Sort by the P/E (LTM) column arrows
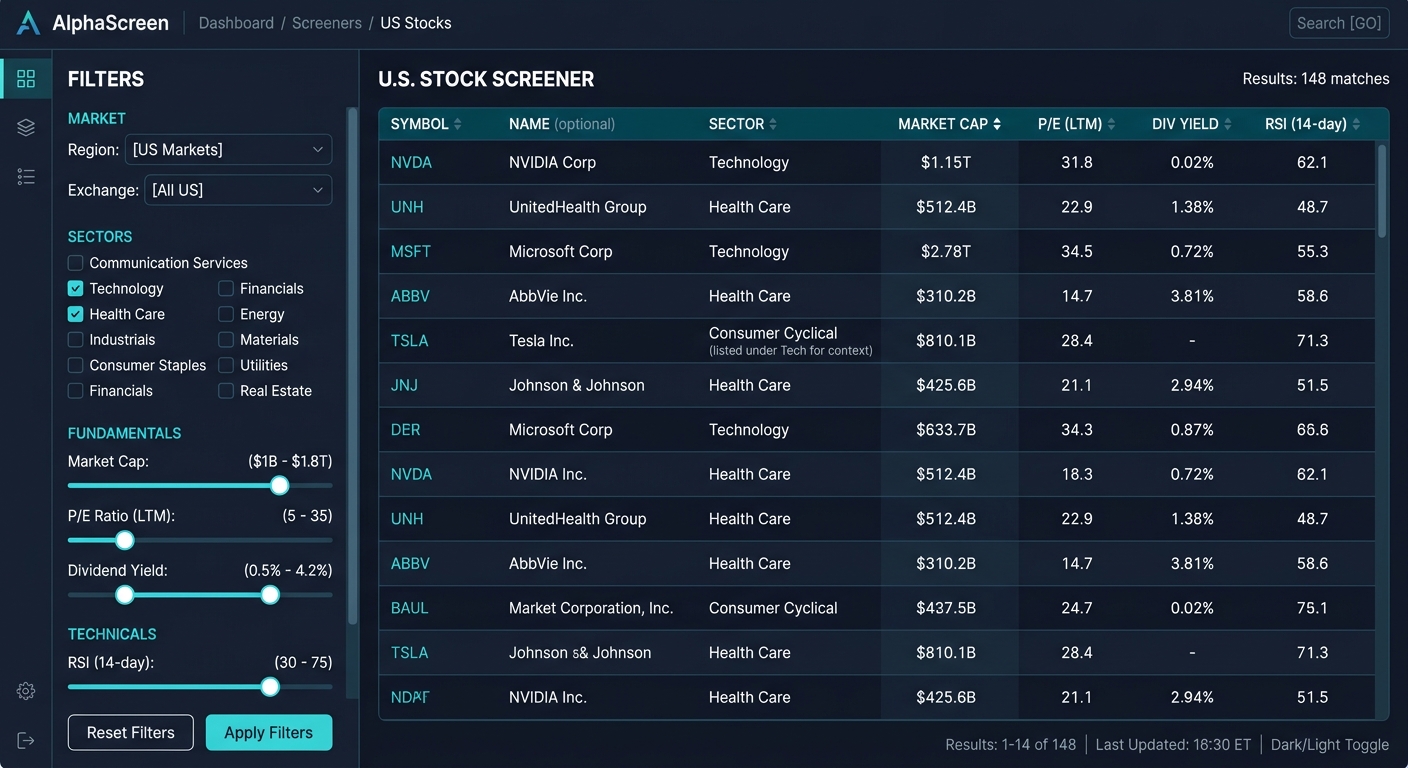Screen dimensions: 1408x768 pyautogui.click(x=1111, y=124)
